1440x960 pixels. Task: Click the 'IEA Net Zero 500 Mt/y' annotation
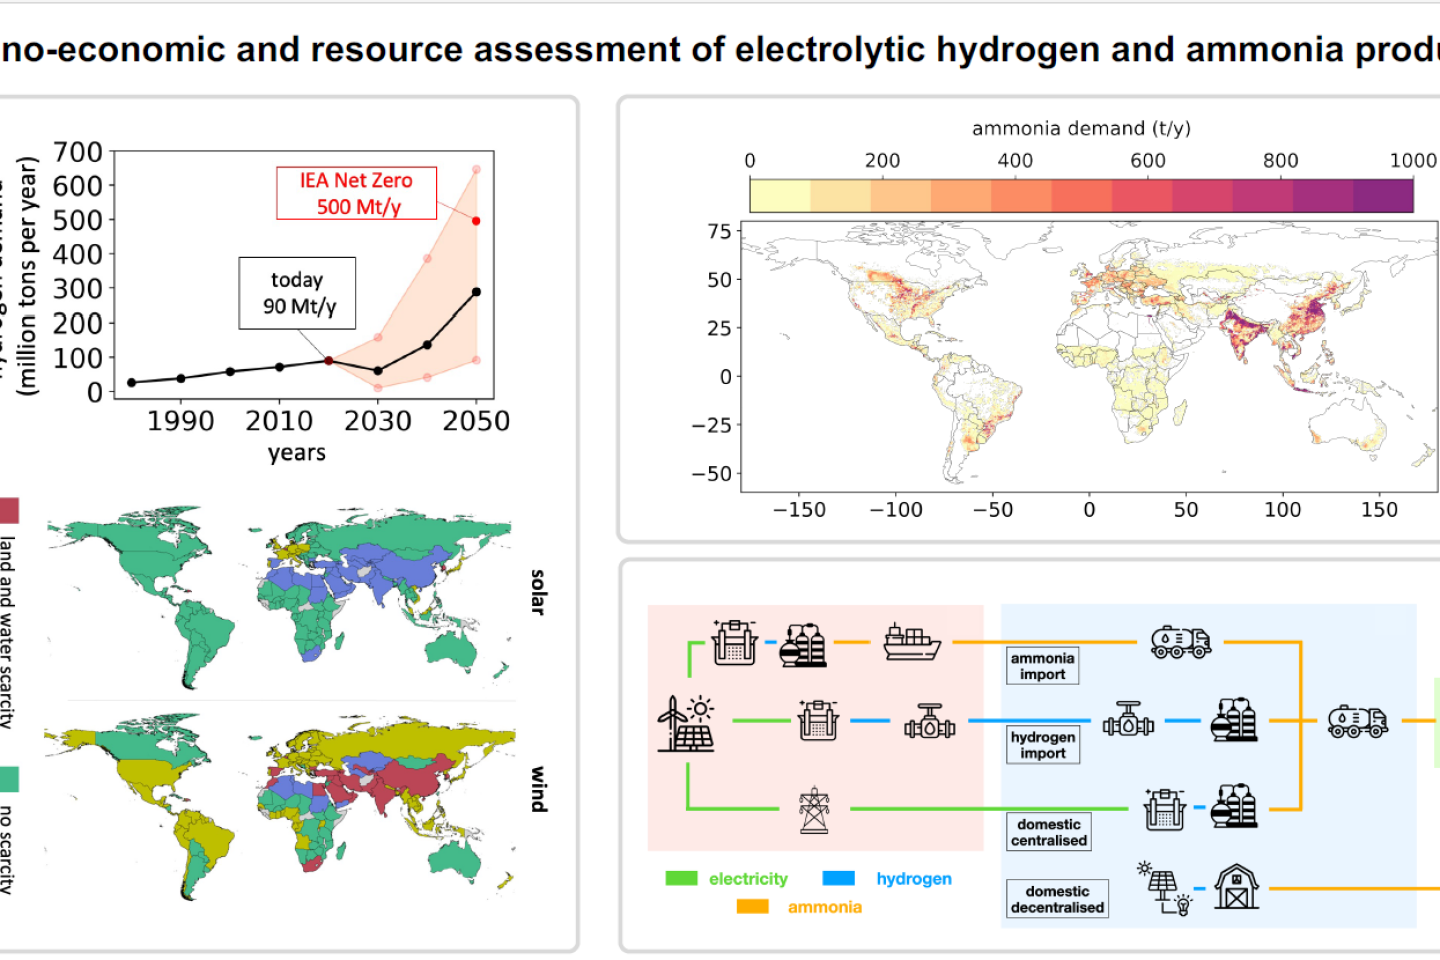pyautogui.click(x=357, y=193)
